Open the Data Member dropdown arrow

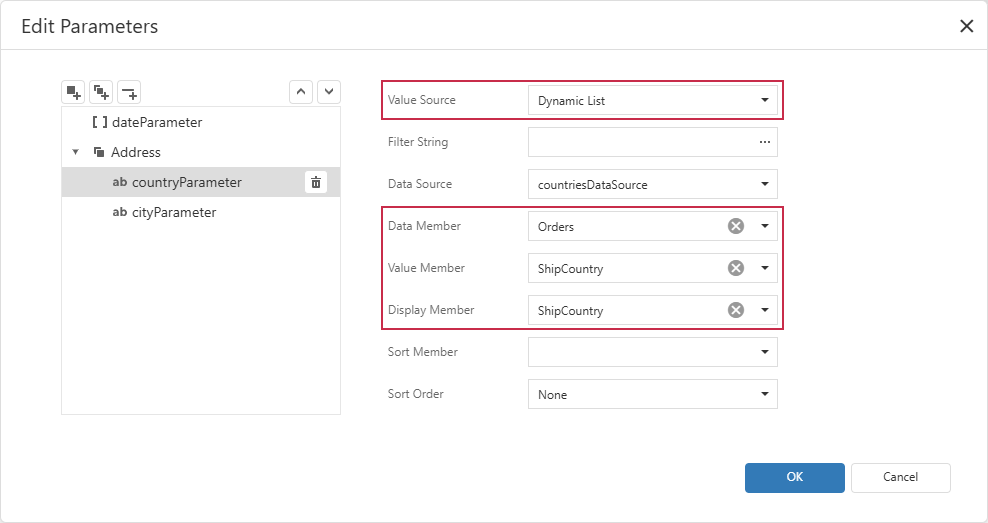pyautogui.click(x=765, y=226)
